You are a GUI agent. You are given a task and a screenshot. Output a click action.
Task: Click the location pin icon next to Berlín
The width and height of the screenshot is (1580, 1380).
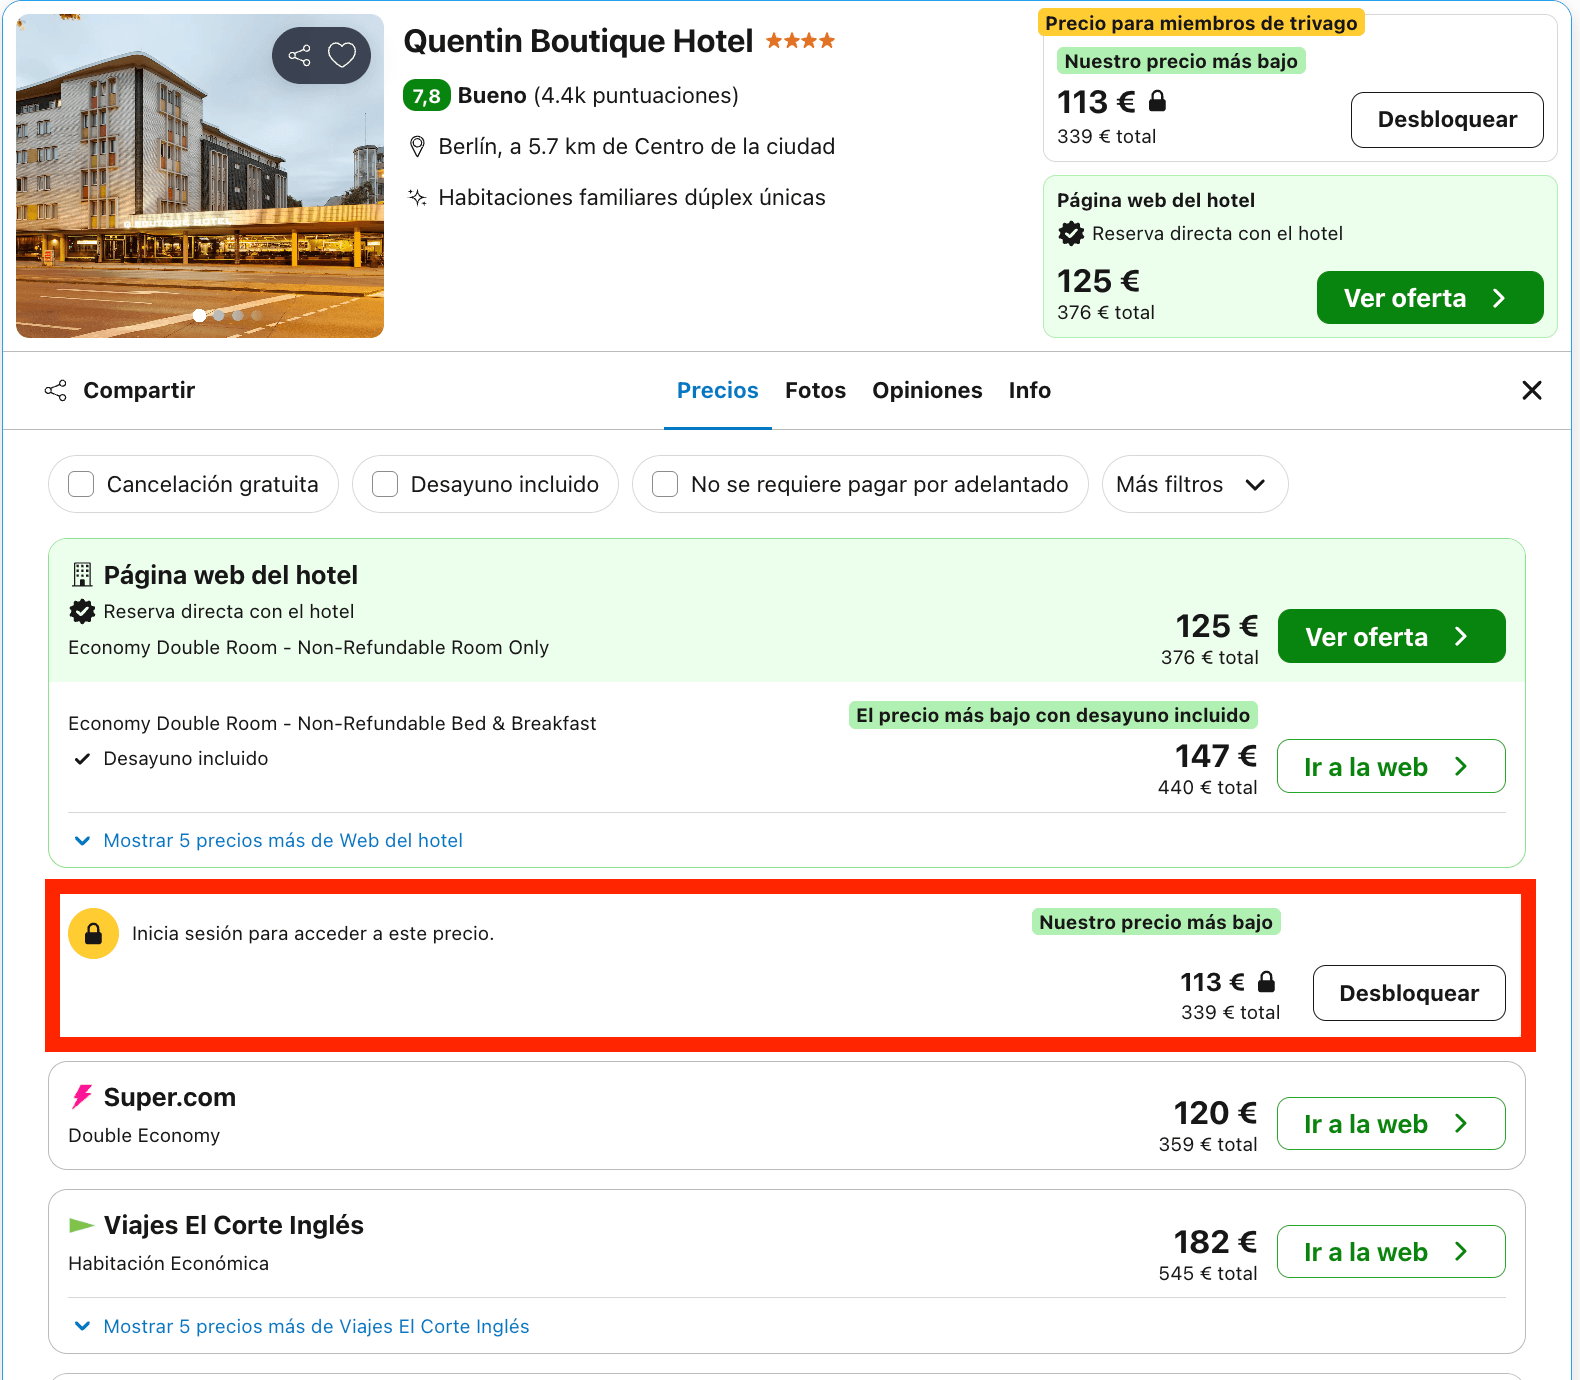point(418,147)
